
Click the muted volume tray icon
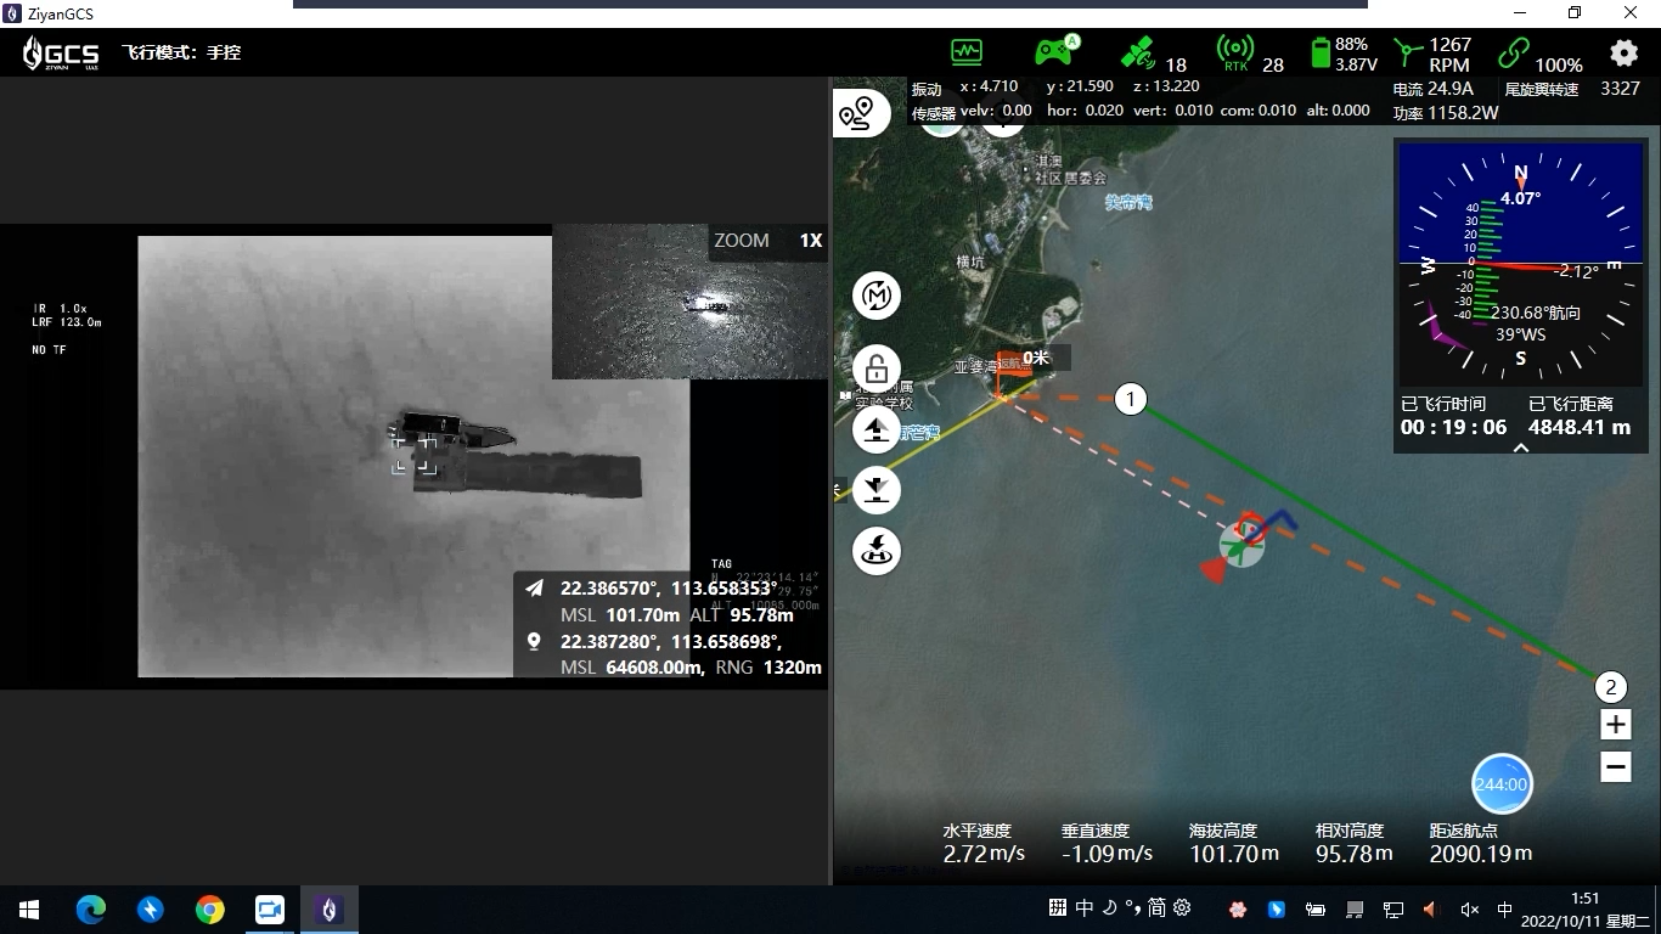pos(1469,910)
